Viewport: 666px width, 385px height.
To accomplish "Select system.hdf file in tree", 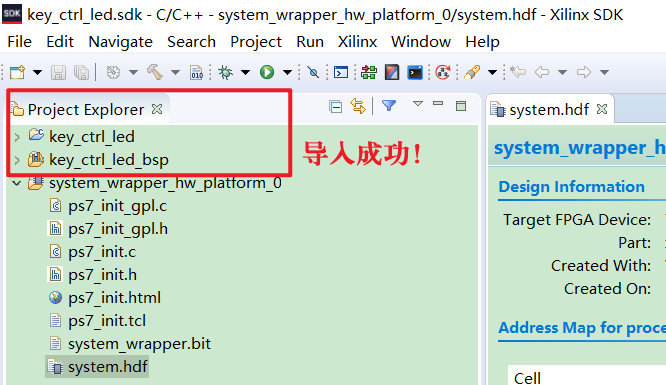I will click(108, 367).
